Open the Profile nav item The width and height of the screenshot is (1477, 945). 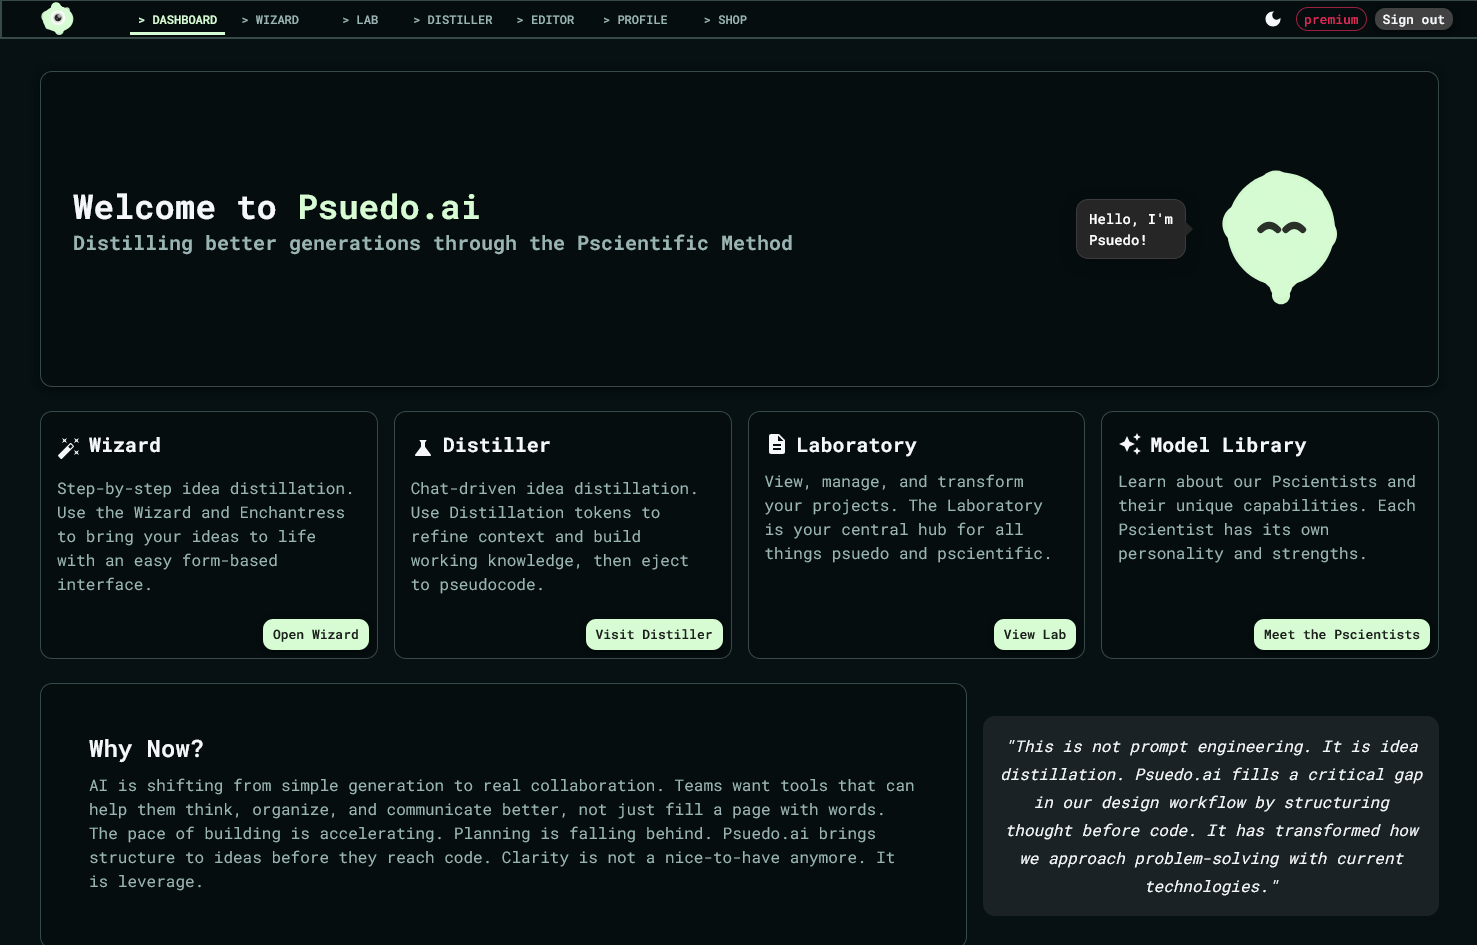(x=635, y=20)
